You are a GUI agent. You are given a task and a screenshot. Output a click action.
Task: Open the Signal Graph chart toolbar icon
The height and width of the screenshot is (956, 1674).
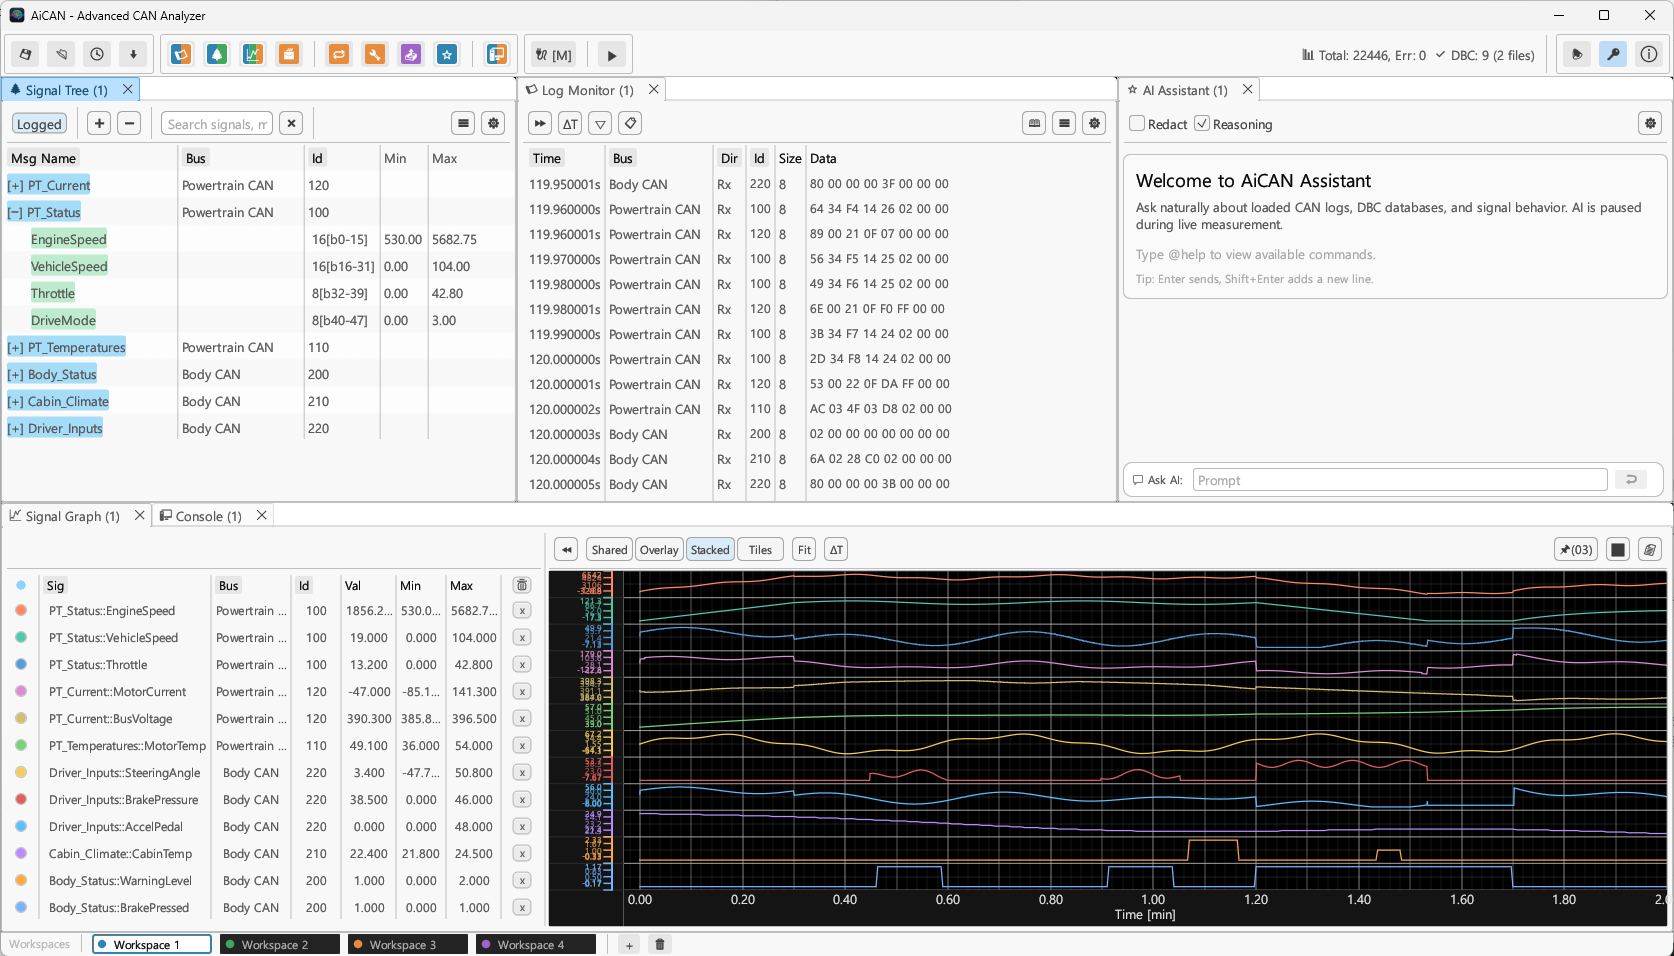253,54
